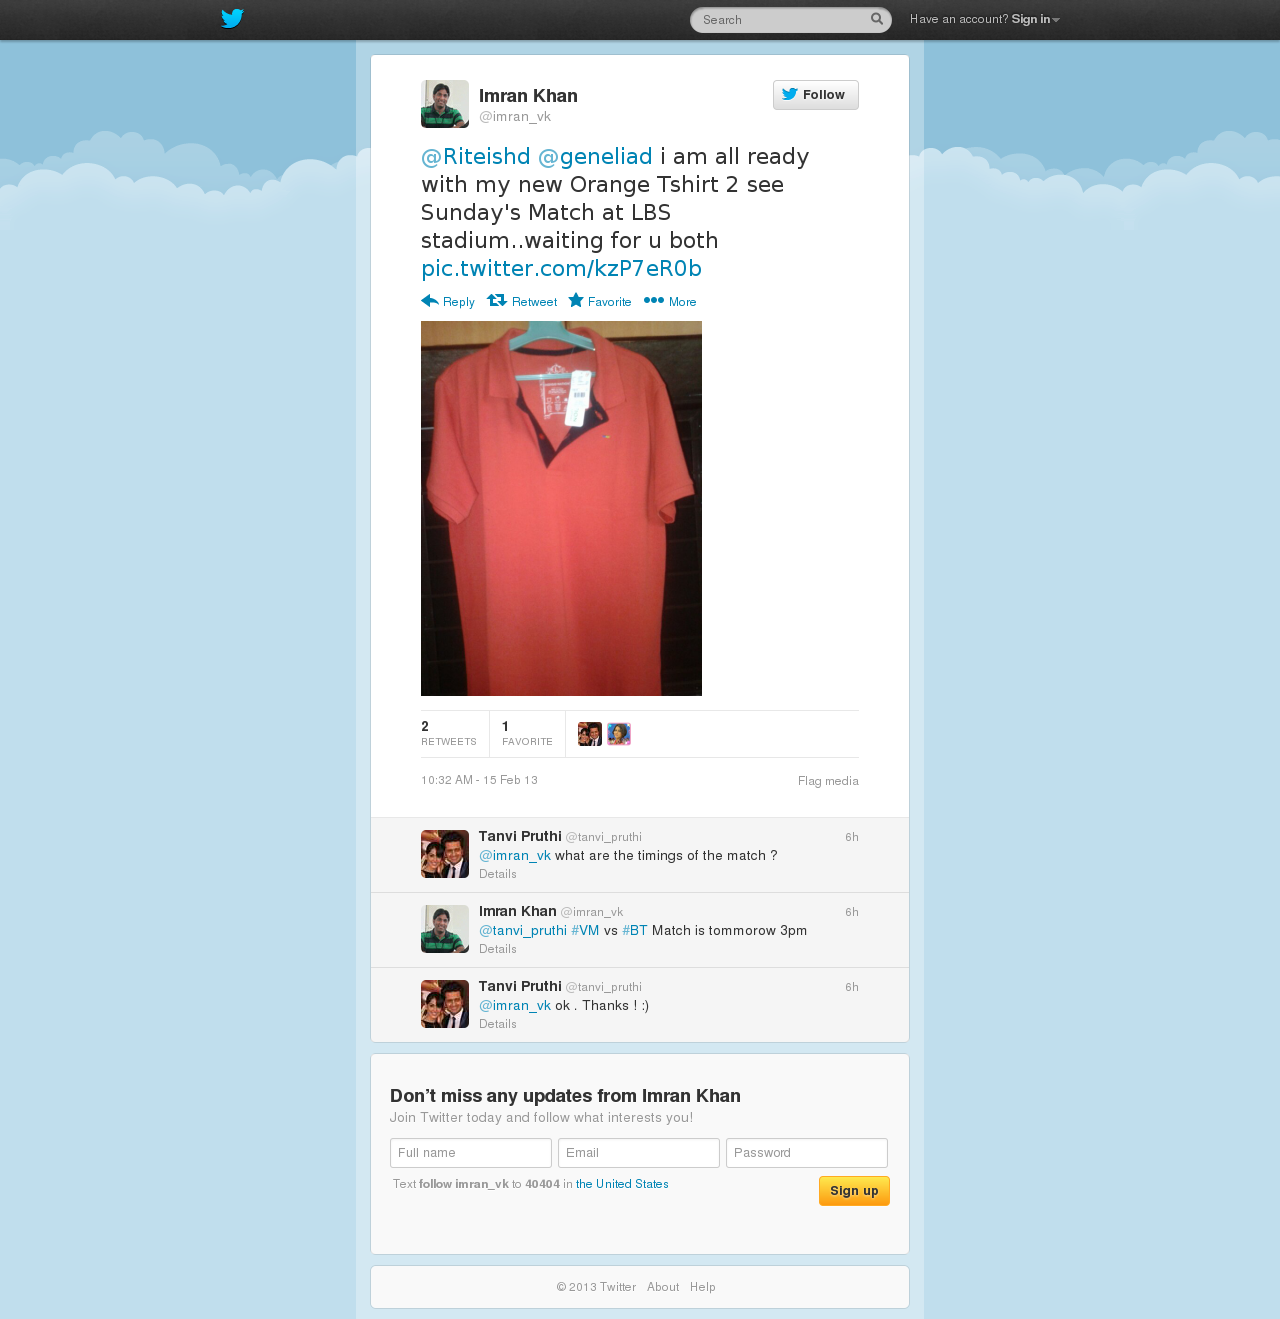The width and height of the screenshot is (1280, 1319).
Task: Open Tanvi Pruthi avatar in Thanks reply
Action: pyautogui.click(x=445, y=1004)
